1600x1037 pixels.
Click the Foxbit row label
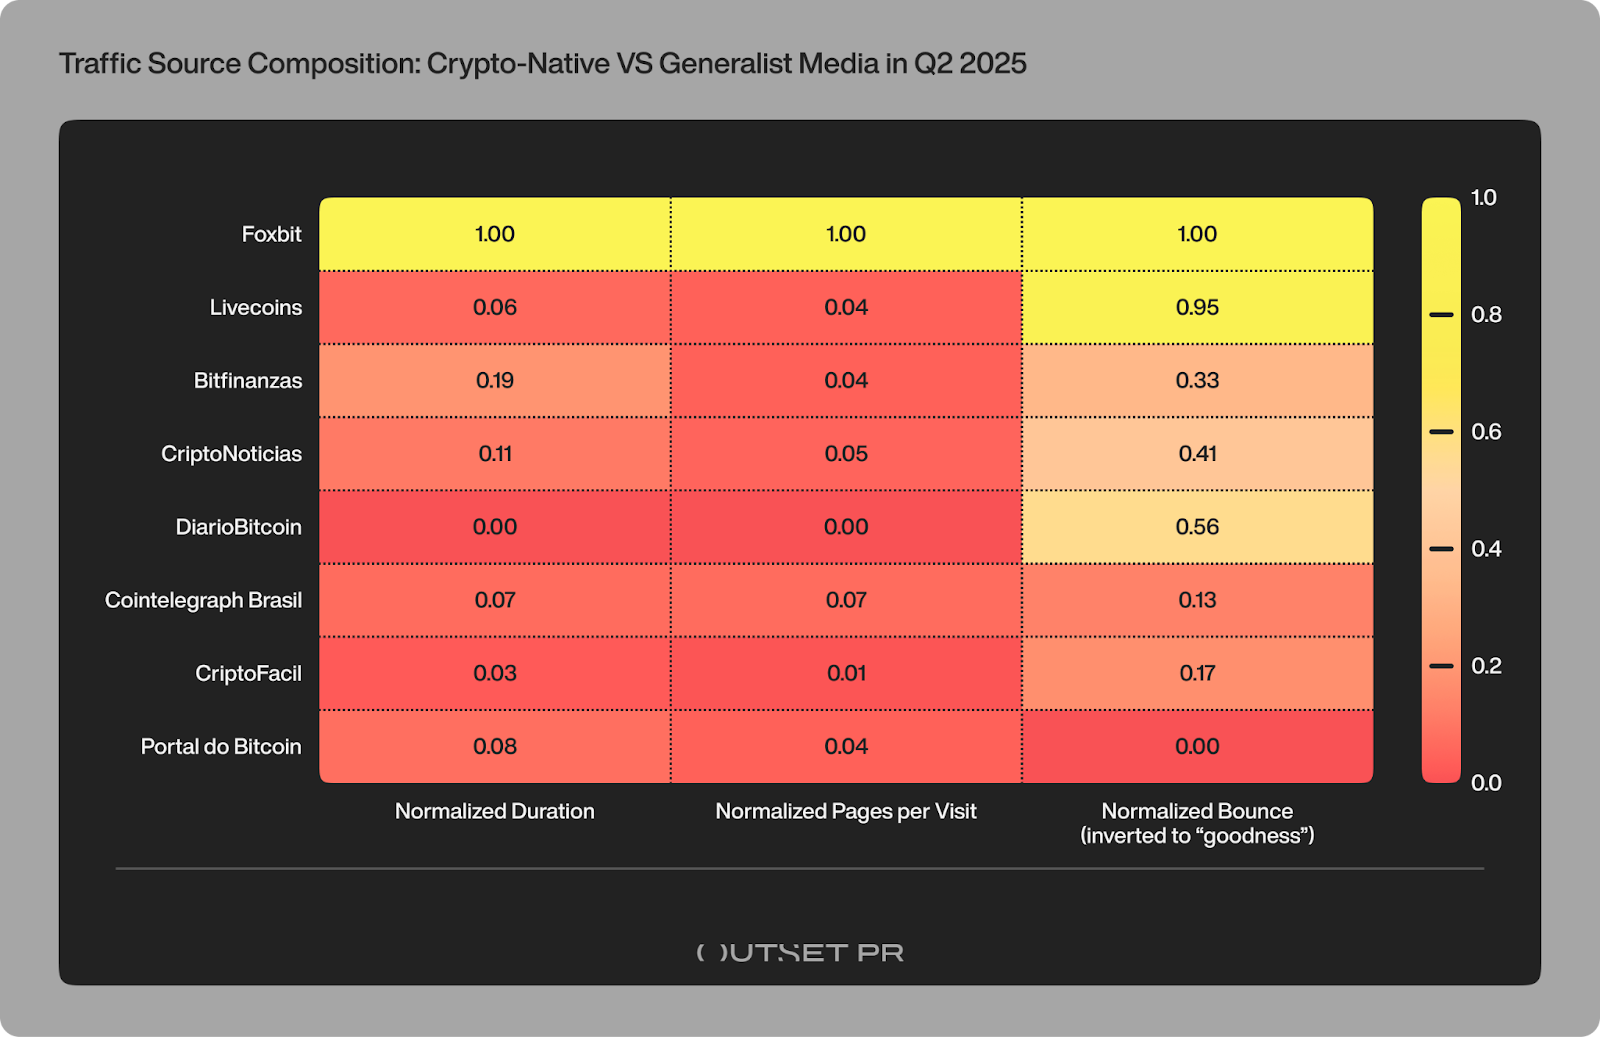click(x=271, y=234)
